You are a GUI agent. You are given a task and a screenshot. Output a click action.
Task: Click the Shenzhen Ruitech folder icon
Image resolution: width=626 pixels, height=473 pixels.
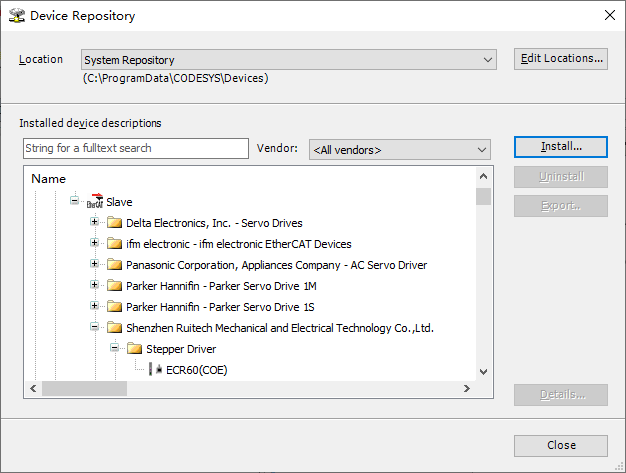pyautogui.click(x=115, y=327)
